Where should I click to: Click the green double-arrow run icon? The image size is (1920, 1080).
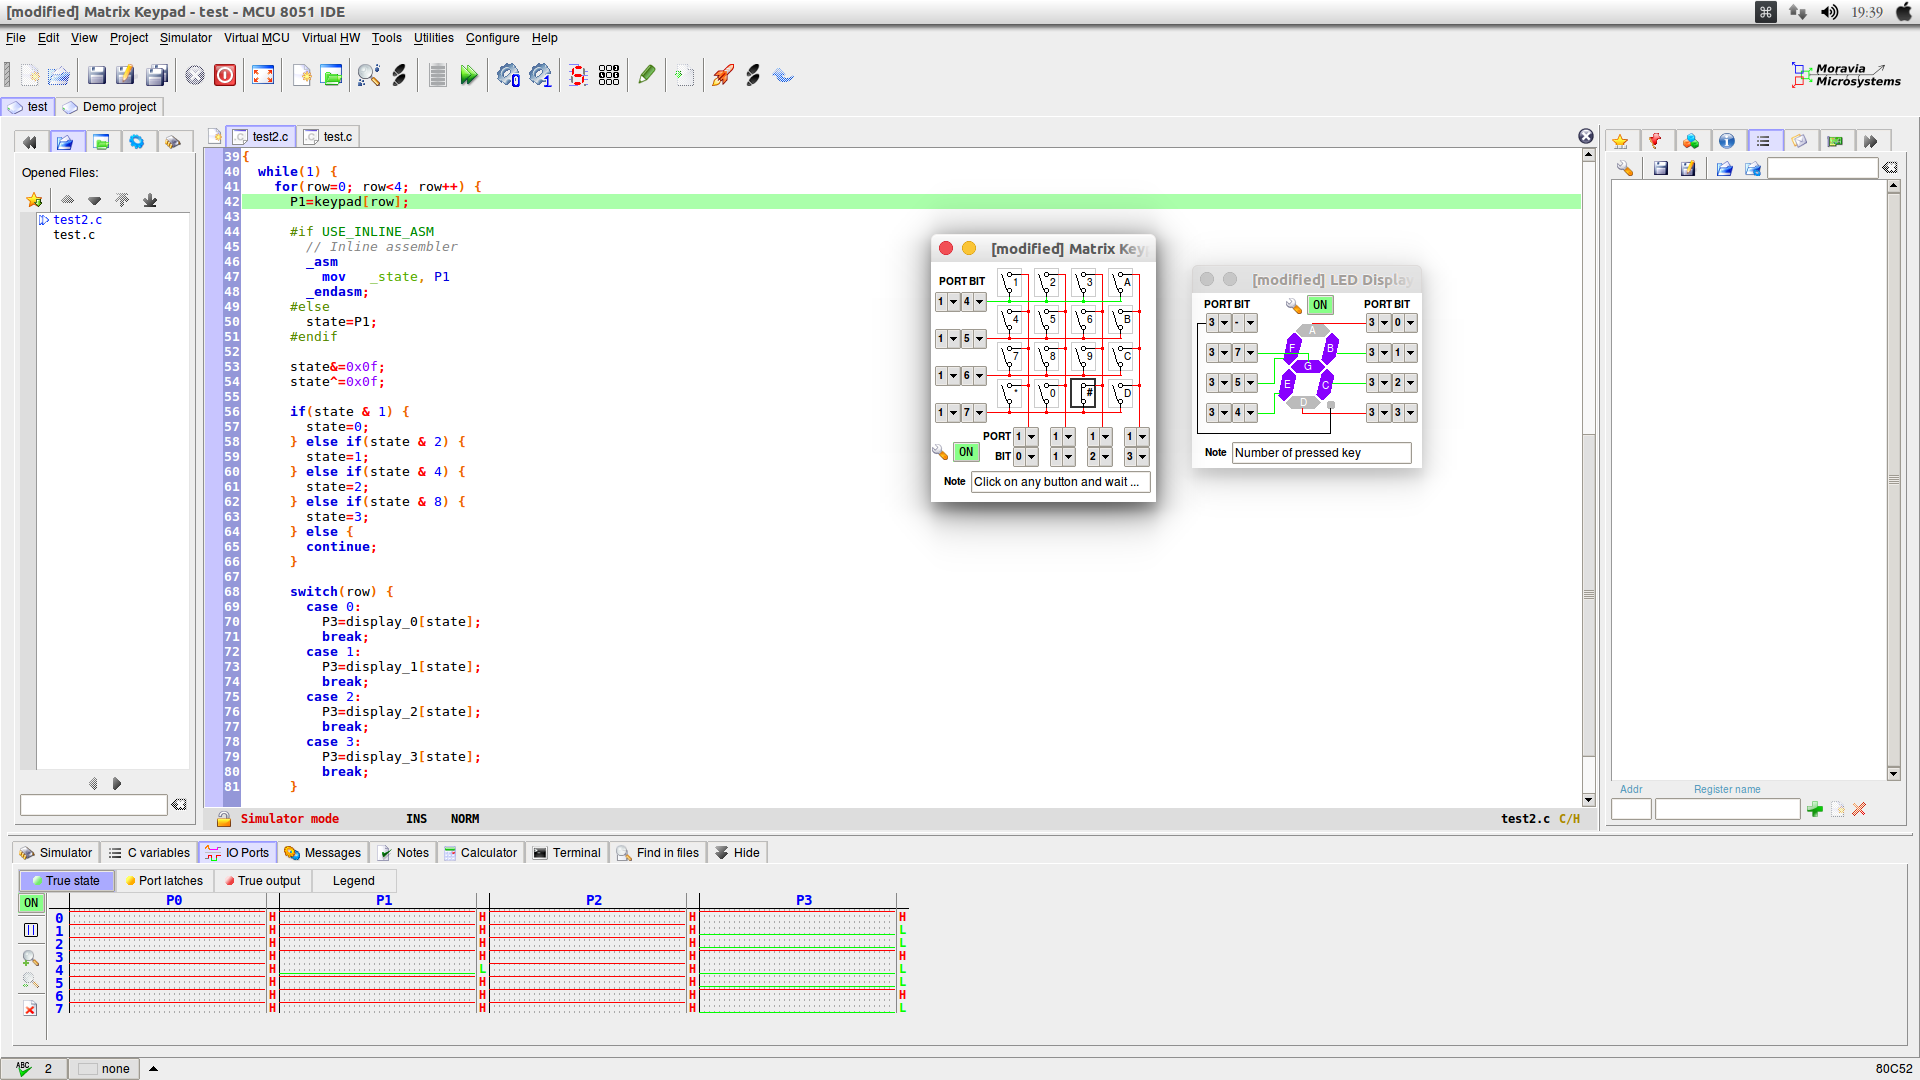click(x=469, y=76)
